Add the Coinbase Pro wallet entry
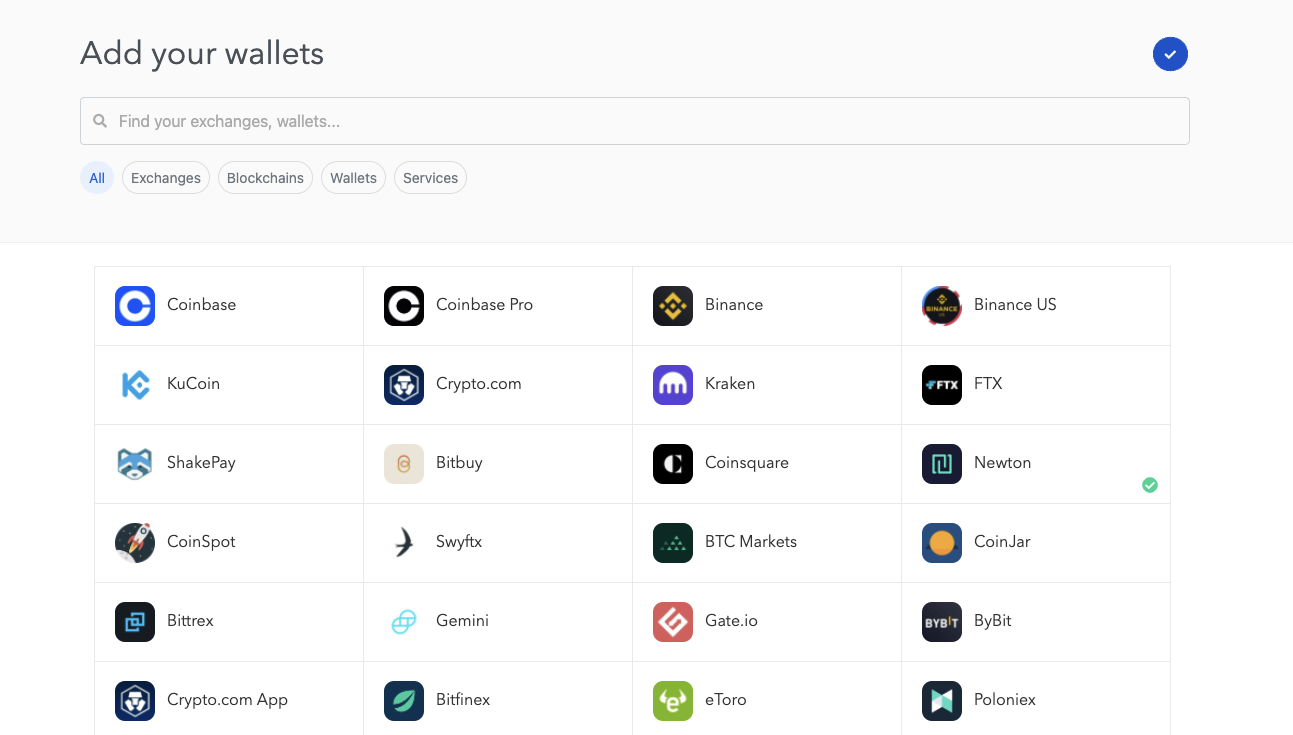Screen dimensions: 1293x735 click(498, 306)
